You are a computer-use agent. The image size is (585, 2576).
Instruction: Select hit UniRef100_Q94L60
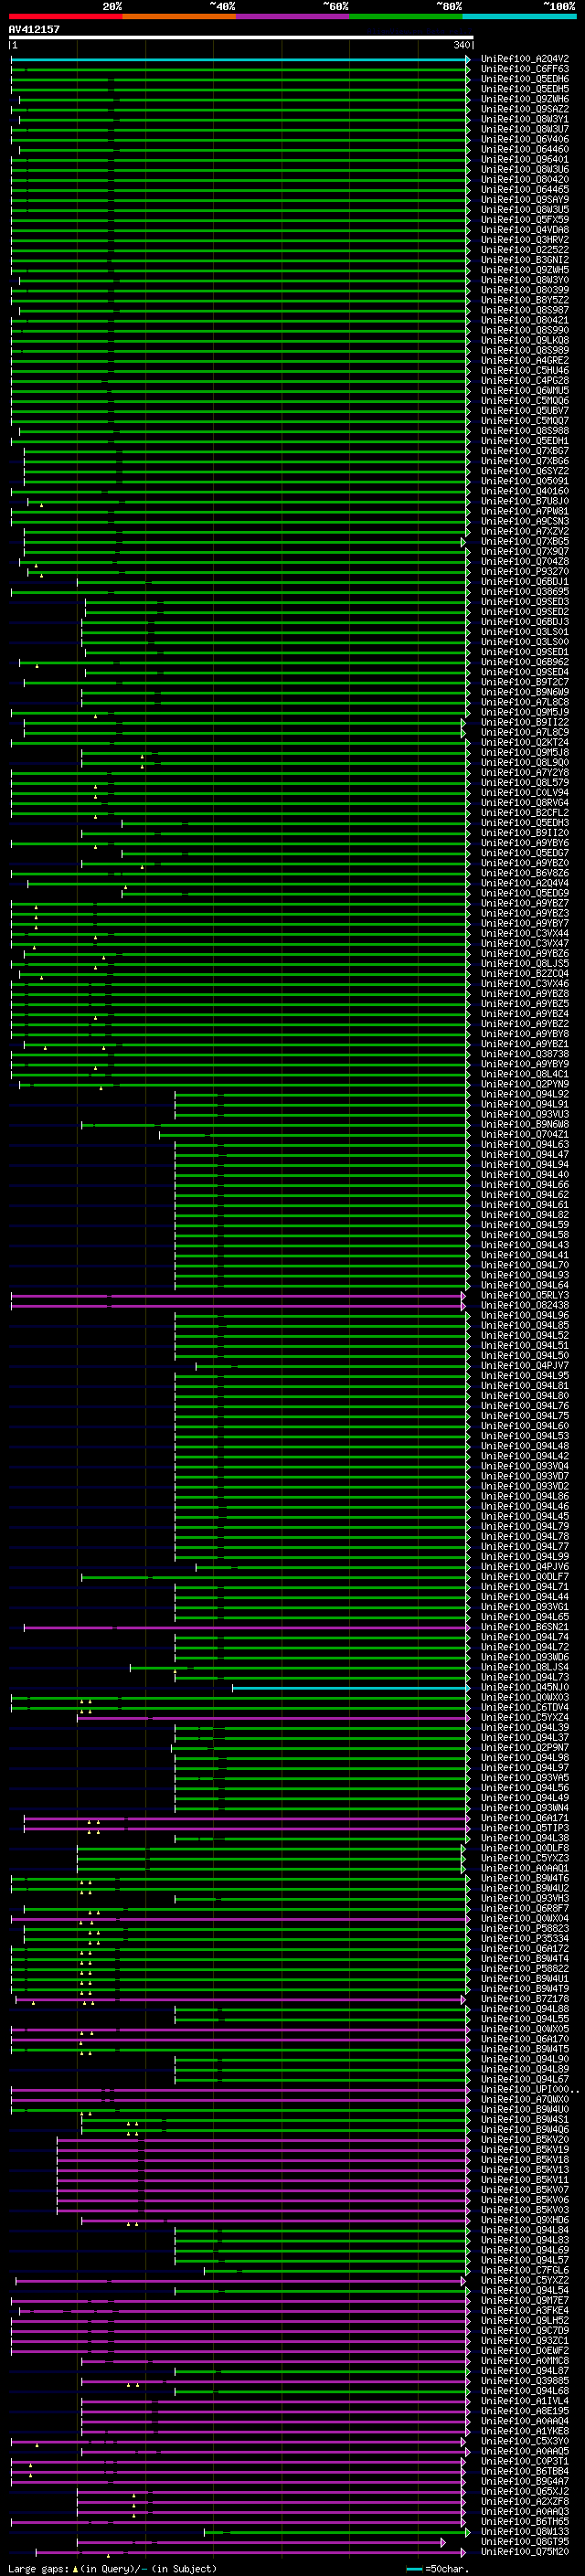525,1426
